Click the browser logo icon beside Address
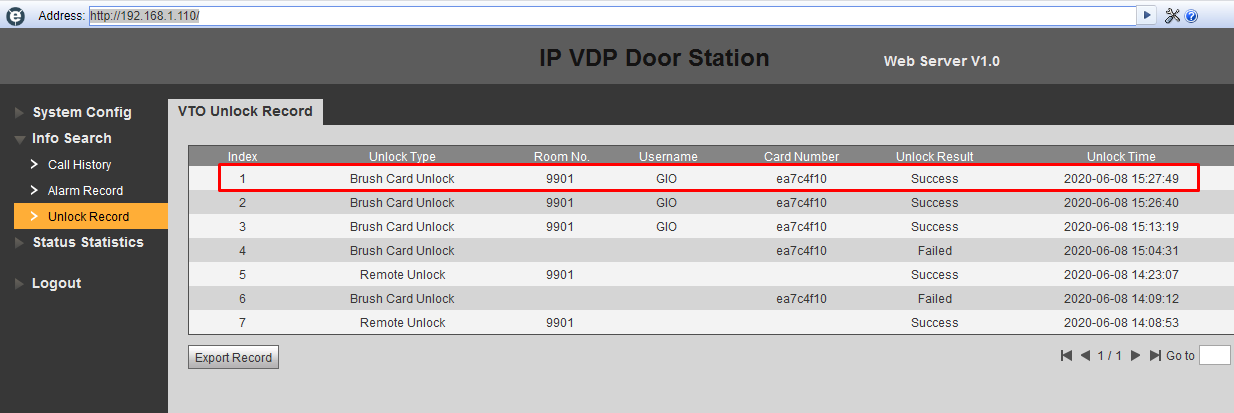 pyautogui.click(x=15, y=16)
